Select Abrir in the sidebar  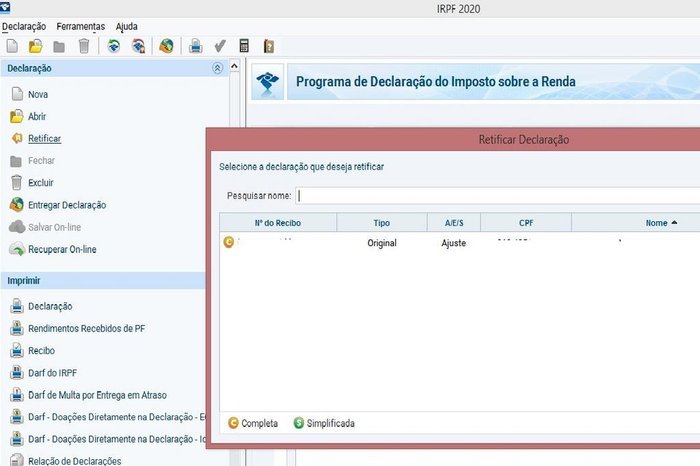pyautogui.click(x=37, y=116)
